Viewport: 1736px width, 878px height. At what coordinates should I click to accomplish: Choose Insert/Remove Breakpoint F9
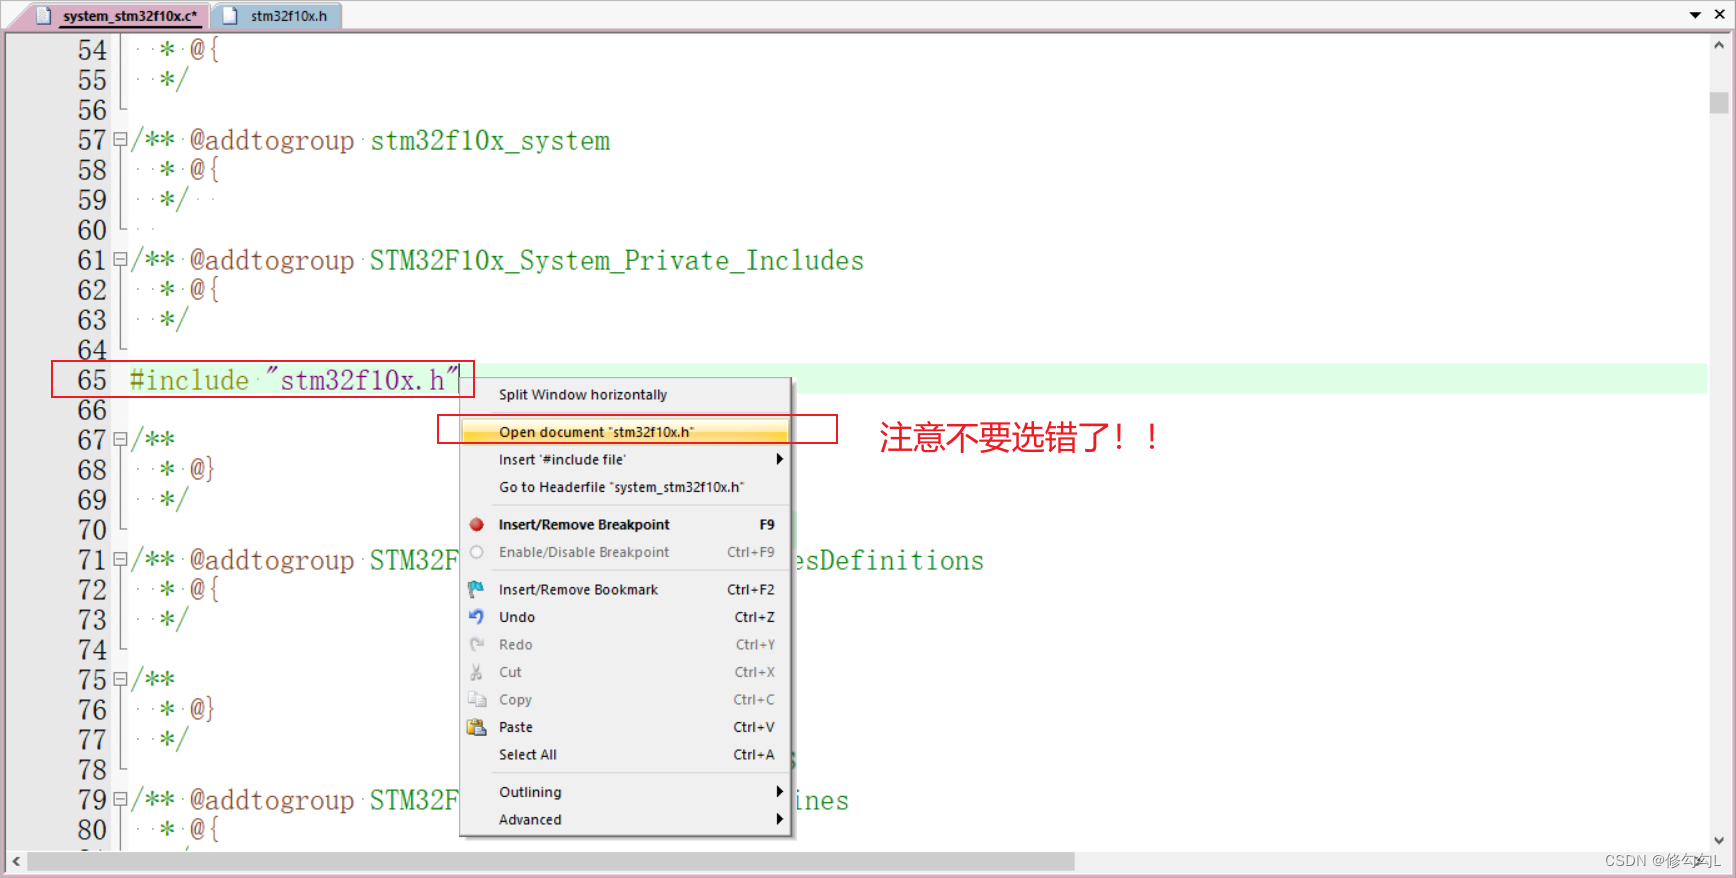[x=626, y=524]
